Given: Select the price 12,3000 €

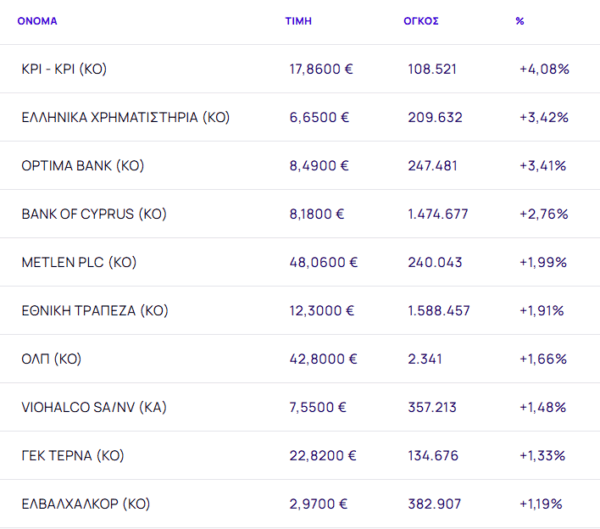Looking at the screenshot, I should [x=322, y=311].
